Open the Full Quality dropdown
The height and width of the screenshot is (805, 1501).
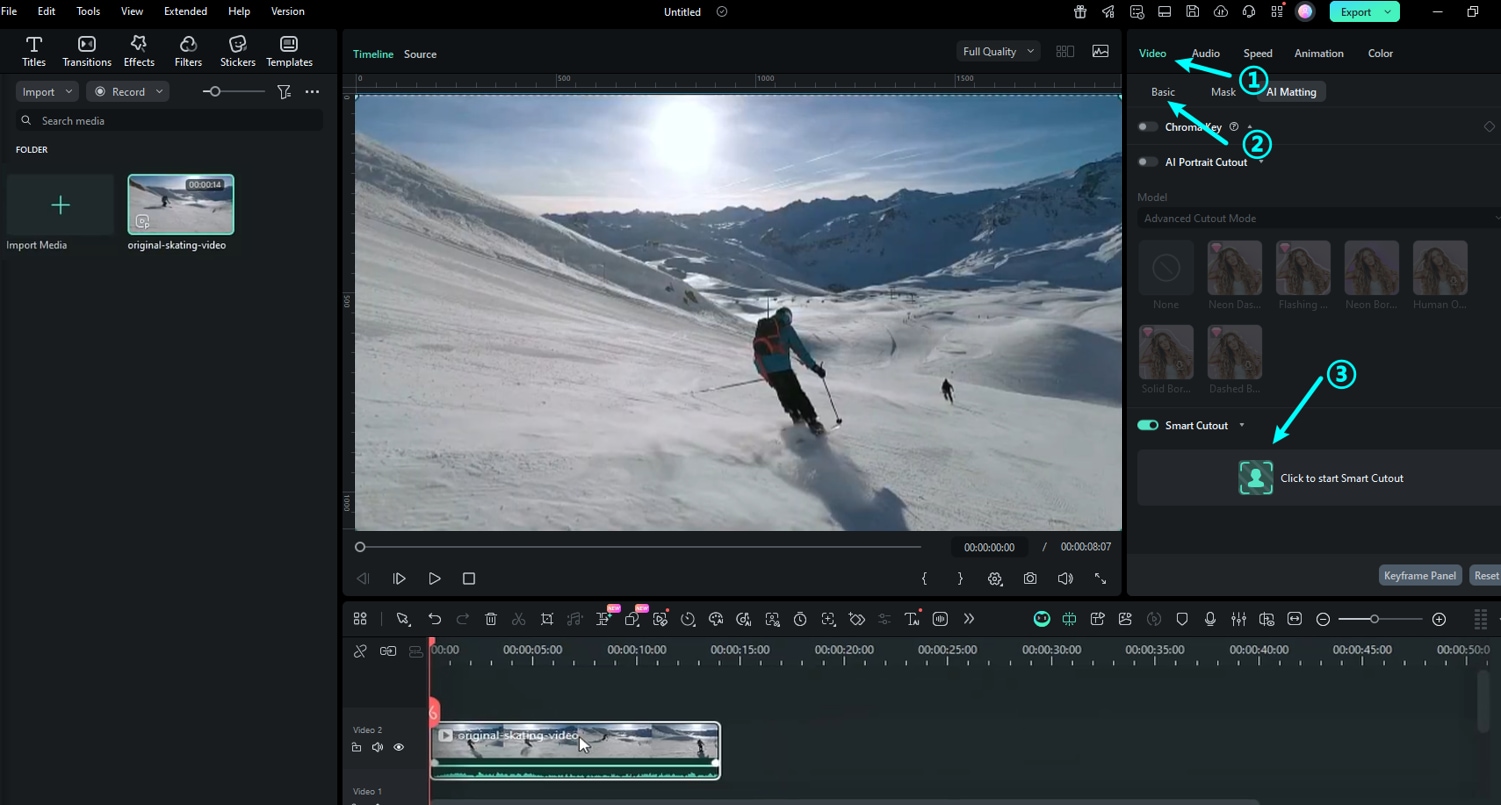click(x=998, y=51)
